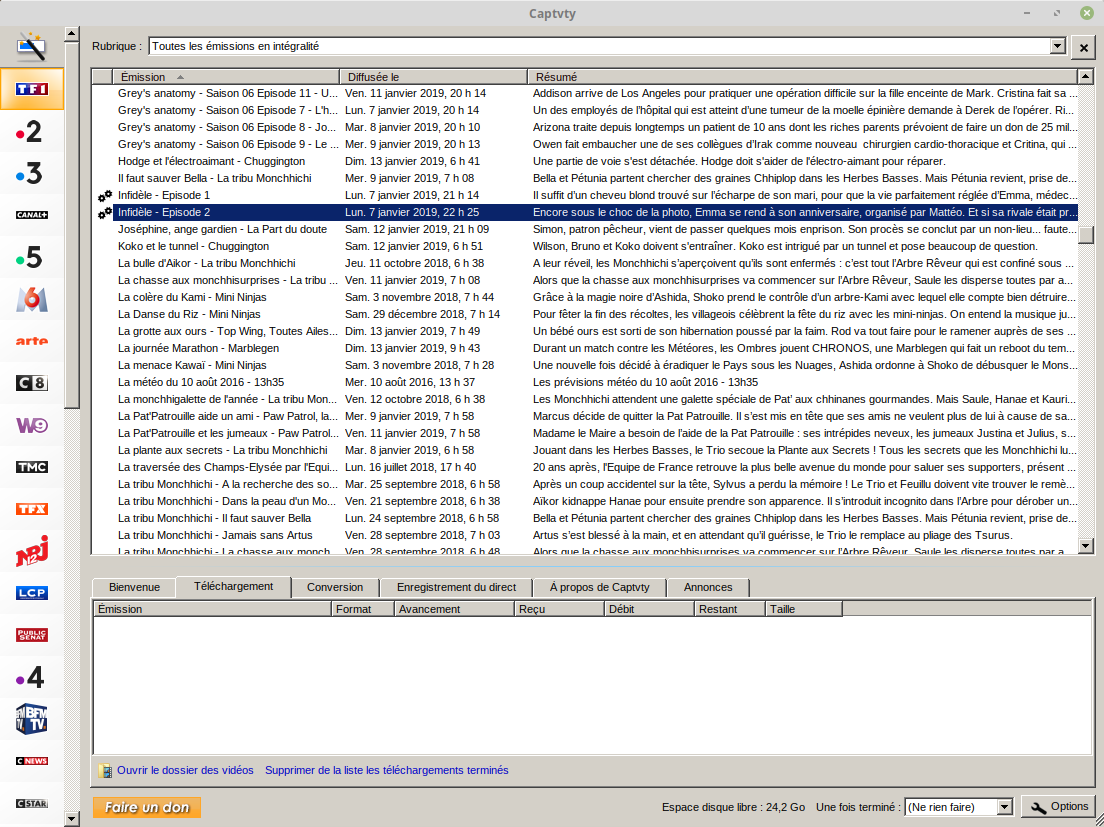Screen dimensions: 1104x827
Task: Open the NRJ 12 channel
Action: [x=31, y=551]
